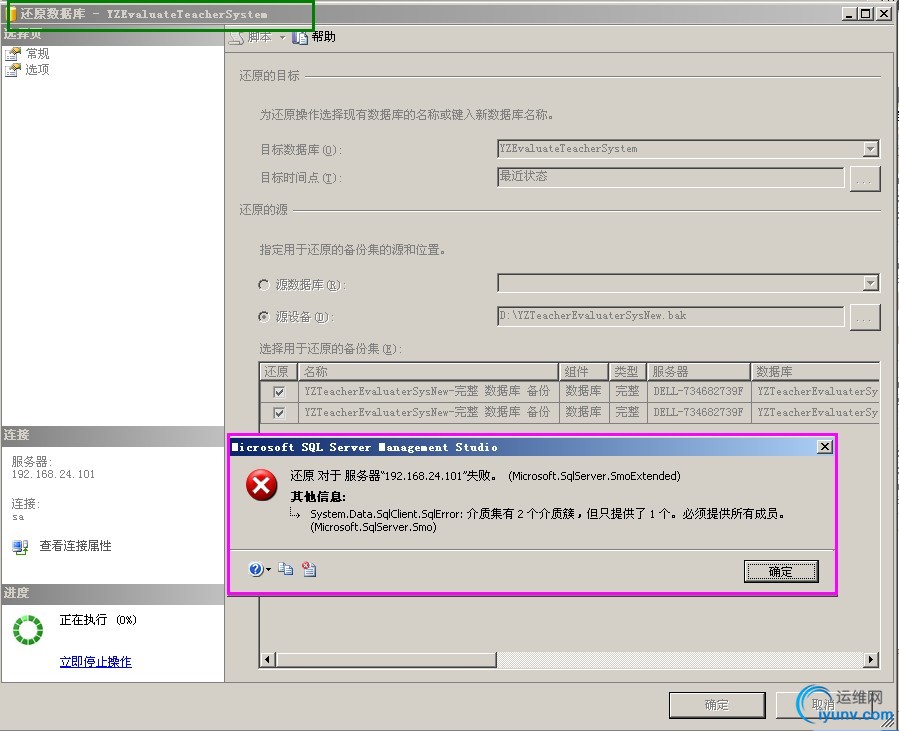Toggle second backup set restore checkbox

pyautogui.click(x=279, y=413)
